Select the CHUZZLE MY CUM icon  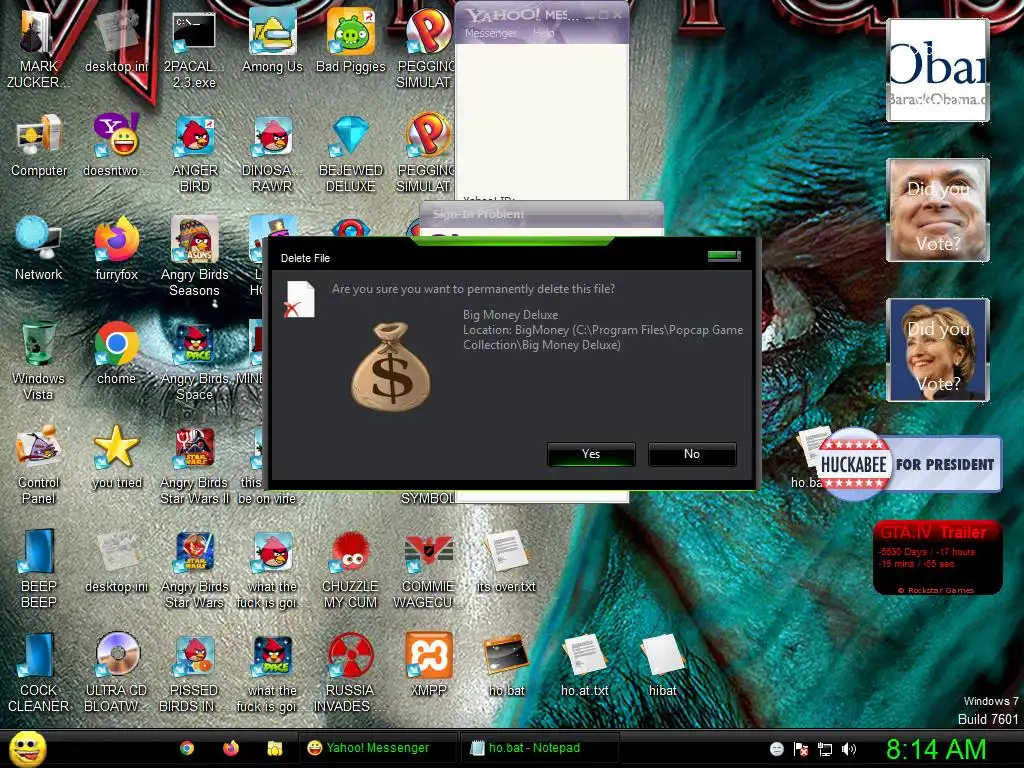coord(351,568)
